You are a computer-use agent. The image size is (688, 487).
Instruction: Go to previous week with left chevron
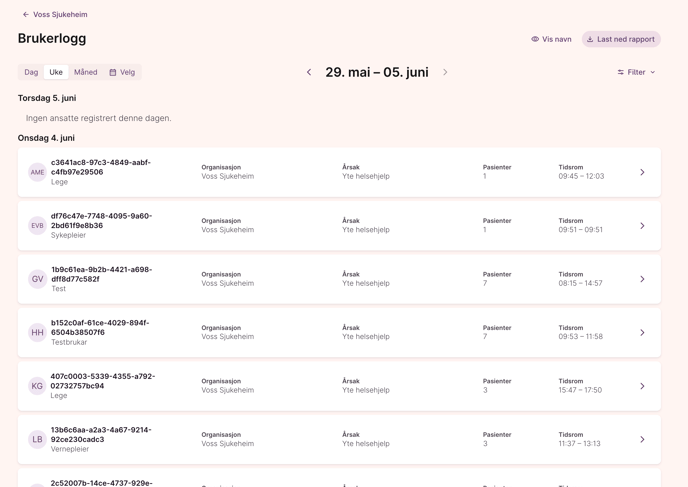tap(309, 72)
